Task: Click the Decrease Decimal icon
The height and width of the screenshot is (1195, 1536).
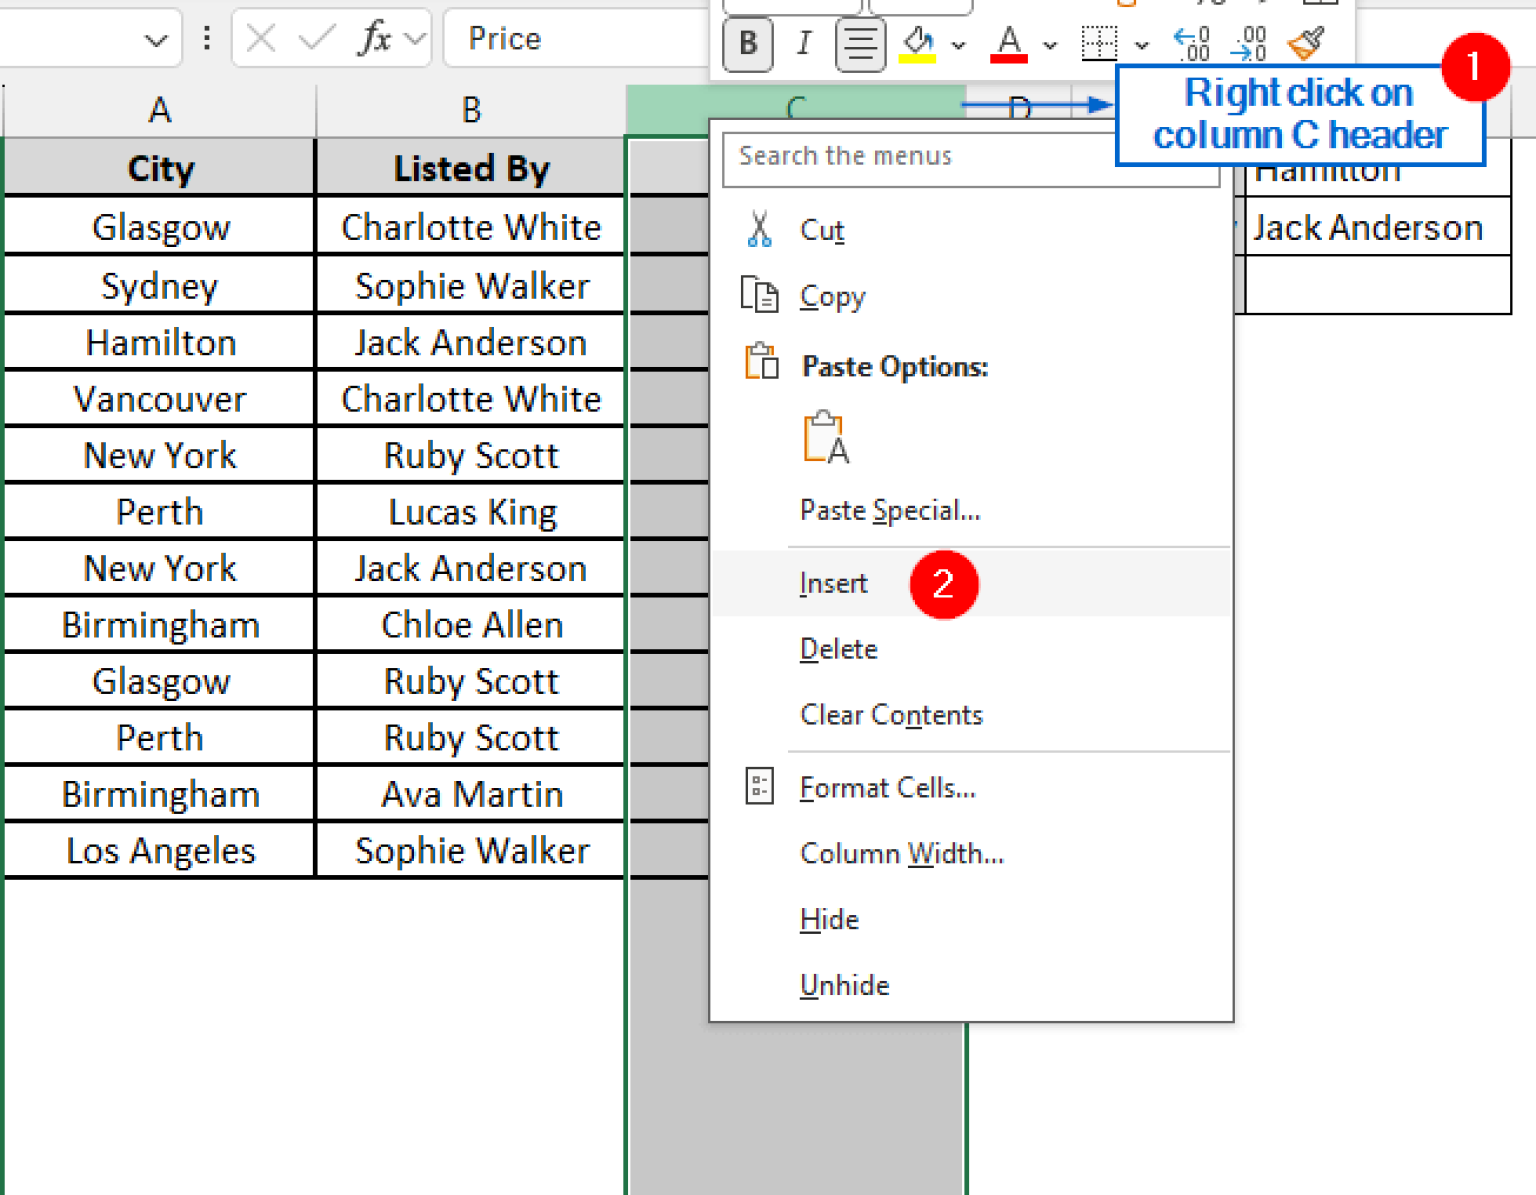Action: 1249,42
